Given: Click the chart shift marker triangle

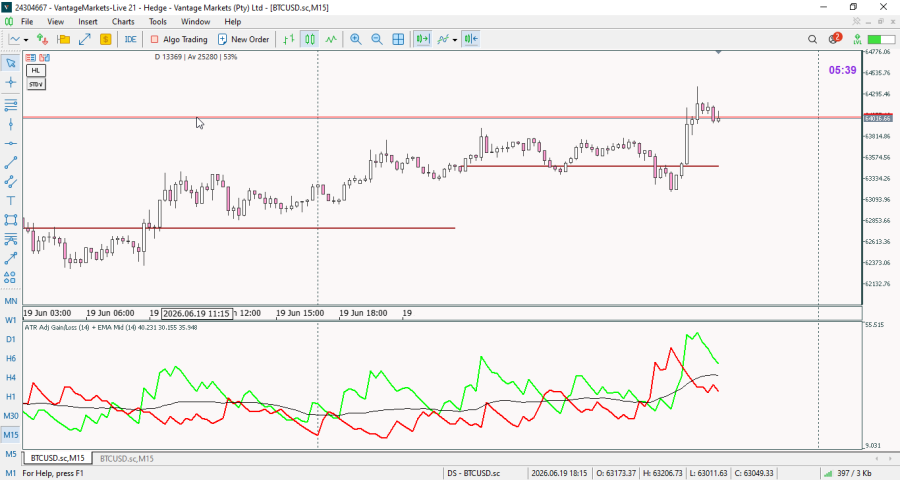Looking at the screenshot, I should [x=718, y=52].
